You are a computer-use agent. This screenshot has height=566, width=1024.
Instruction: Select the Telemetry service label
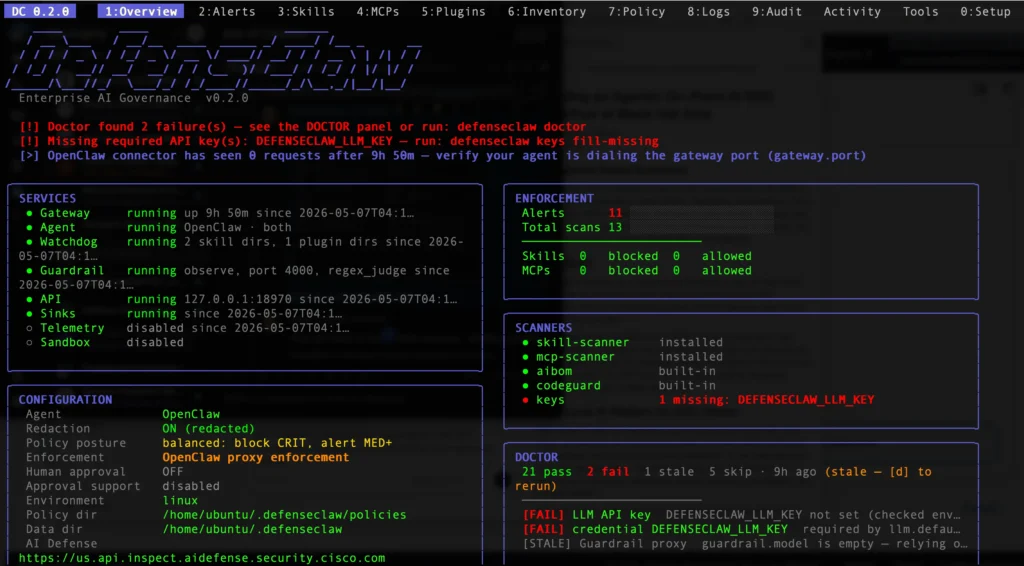coord(72,328)
